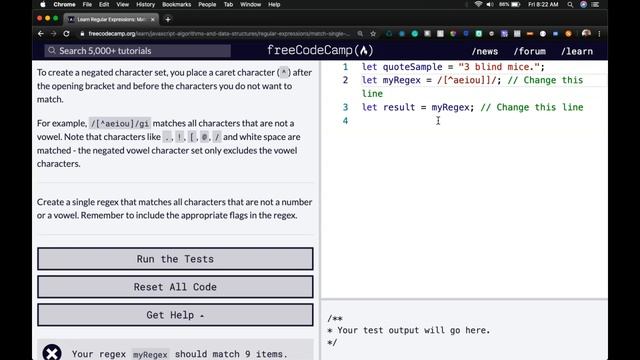Screen dimensions: 640x360
Task: Reload the current page
Action: point(66,34)
